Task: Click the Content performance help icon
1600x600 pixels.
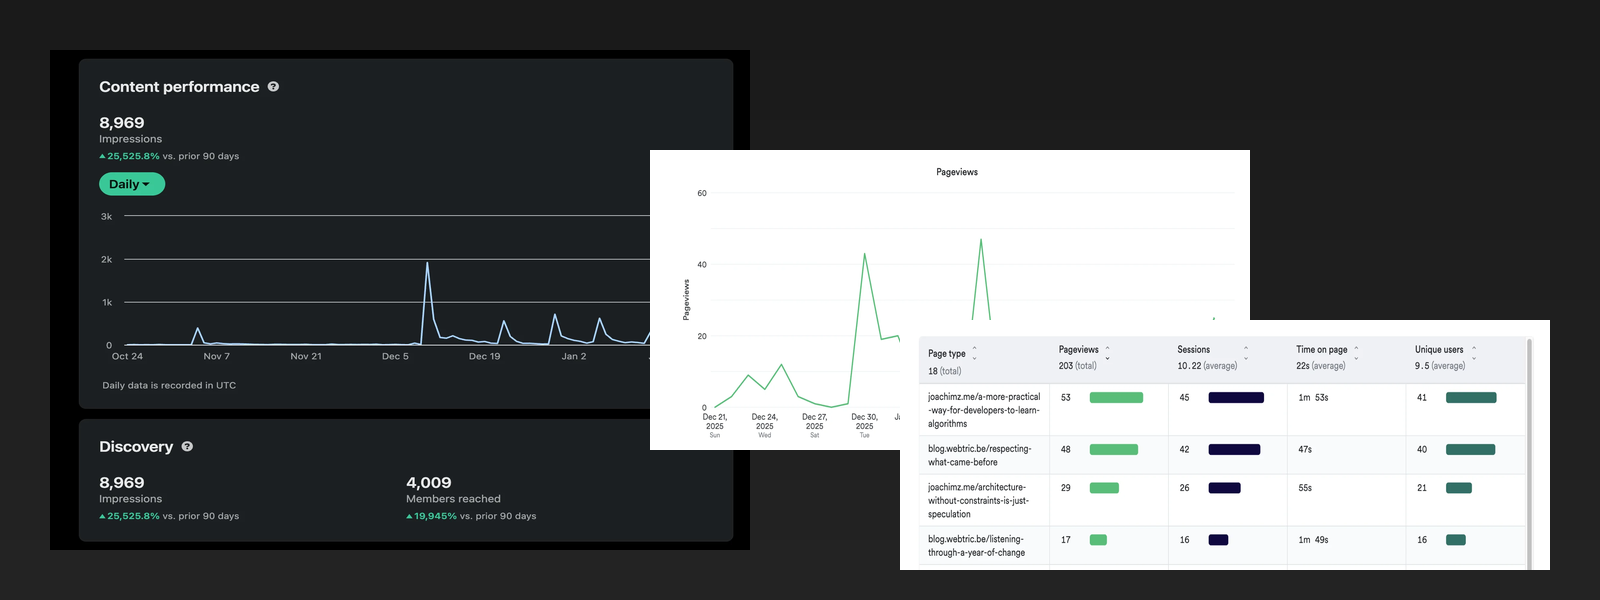Action: click(x=273, y=87)
